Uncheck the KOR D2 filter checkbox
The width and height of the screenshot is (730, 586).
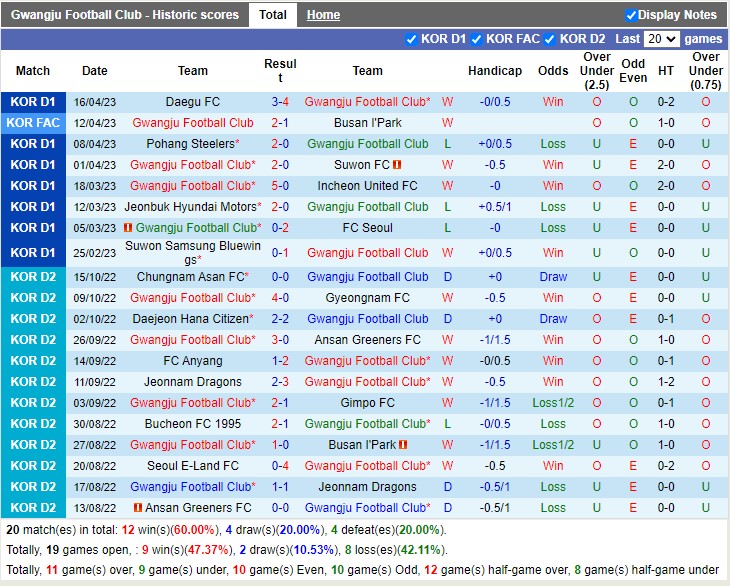coord(550,40)
